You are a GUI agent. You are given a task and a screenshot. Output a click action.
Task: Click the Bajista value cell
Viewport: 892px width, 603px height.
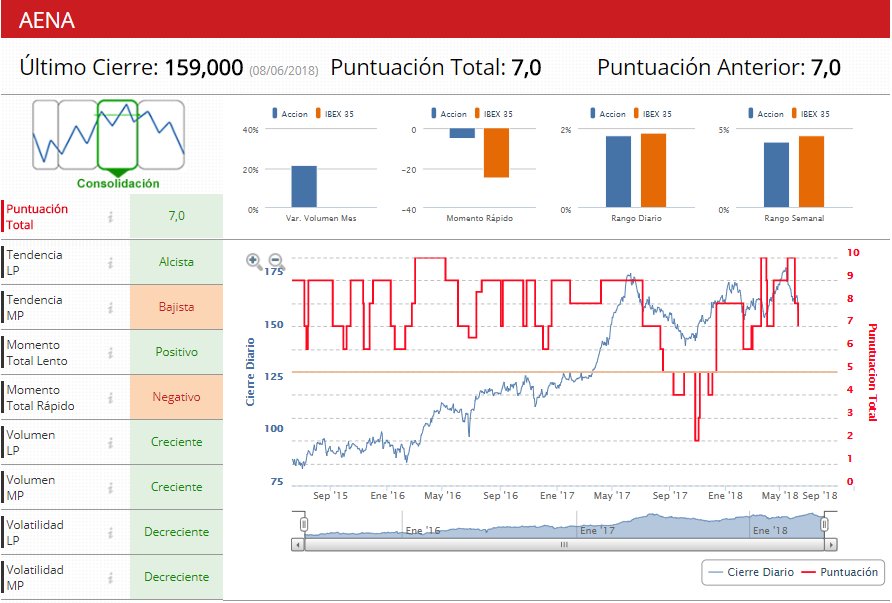pyautogui.click(x=176, y=307)
